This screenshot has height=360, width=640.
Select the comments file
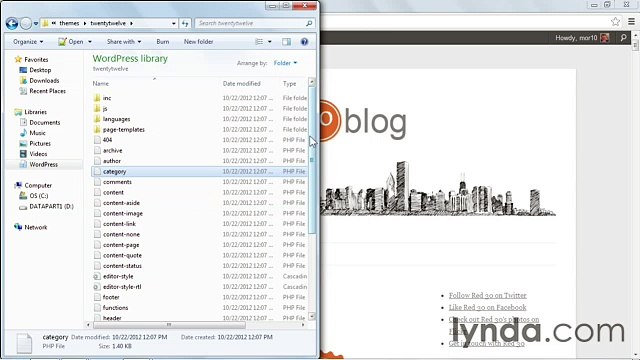[x=117, y=182]
